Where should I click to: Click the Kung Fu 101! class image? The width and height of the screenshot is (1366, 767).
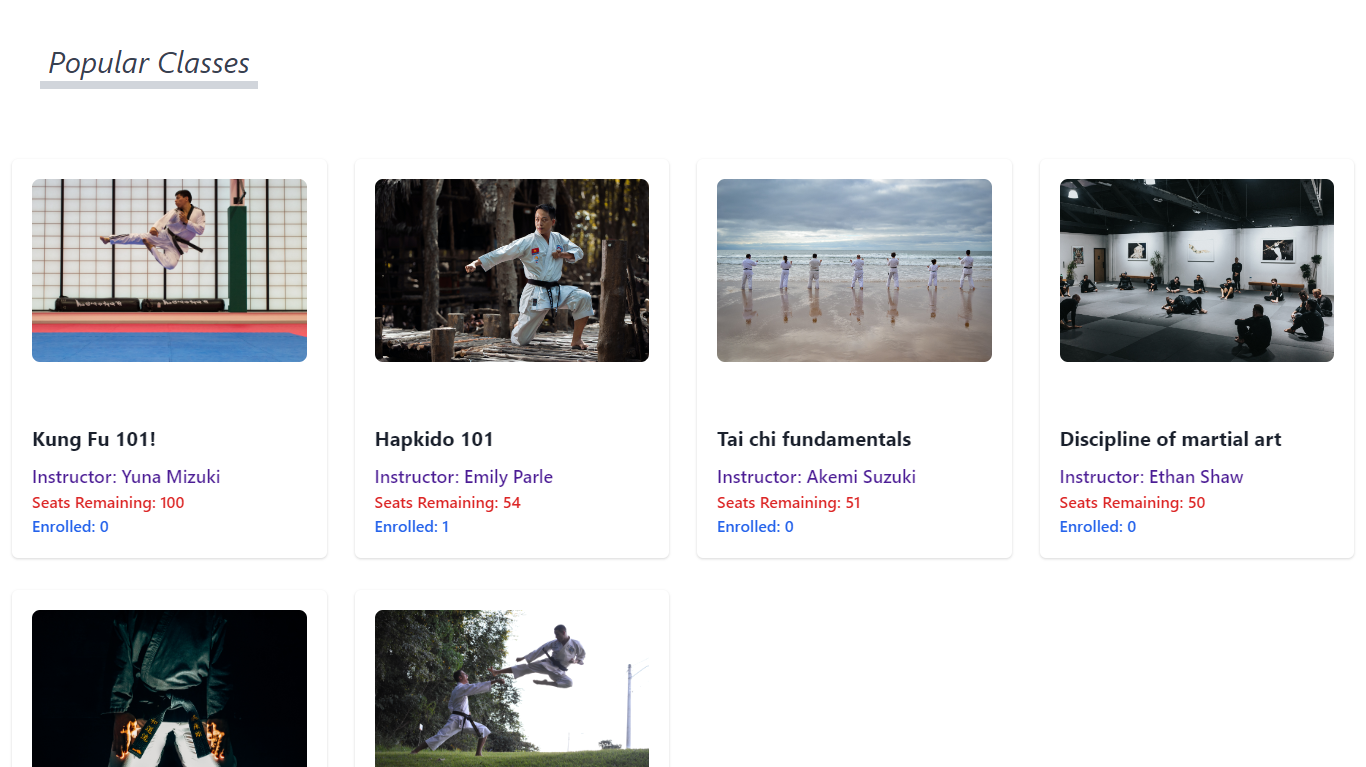[x=169, y=270]
